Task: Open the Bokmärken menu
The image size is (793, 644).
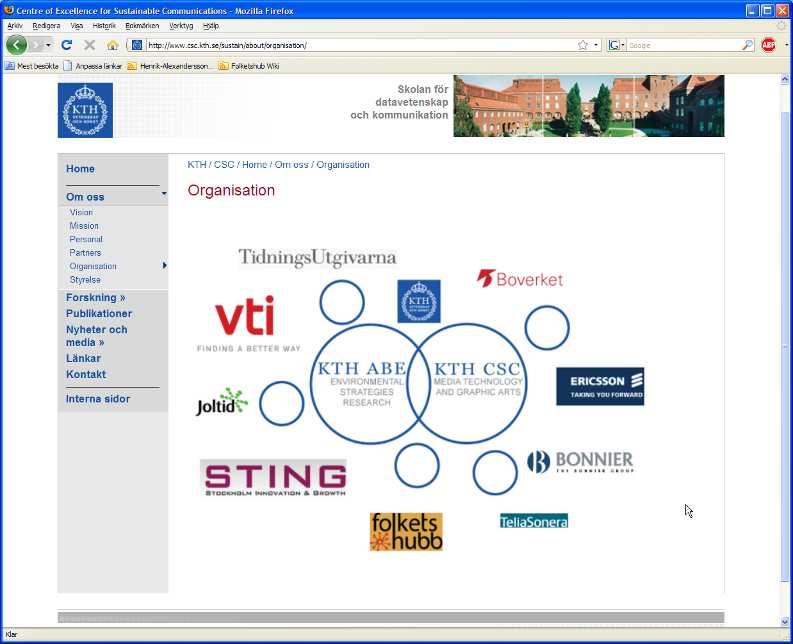Action: (142, 26)
